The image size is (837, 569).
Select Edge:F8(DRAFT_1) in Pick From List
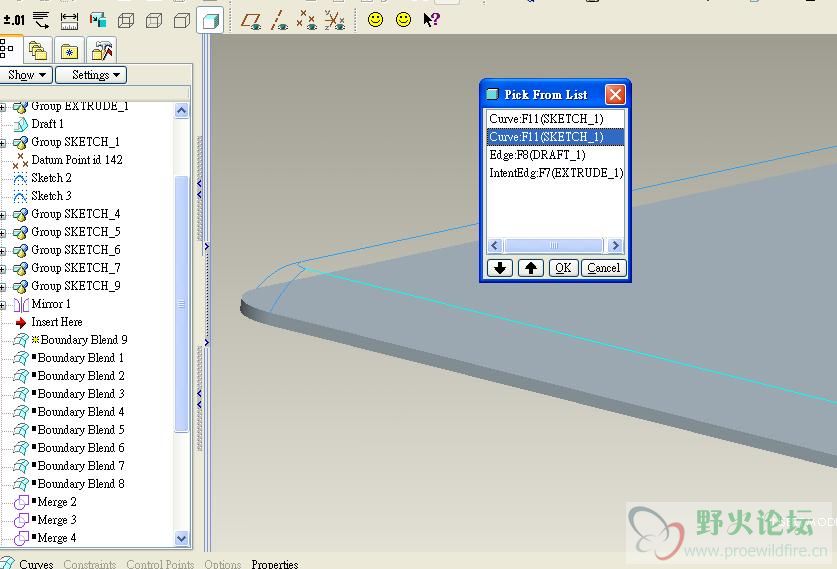point(555,155)
